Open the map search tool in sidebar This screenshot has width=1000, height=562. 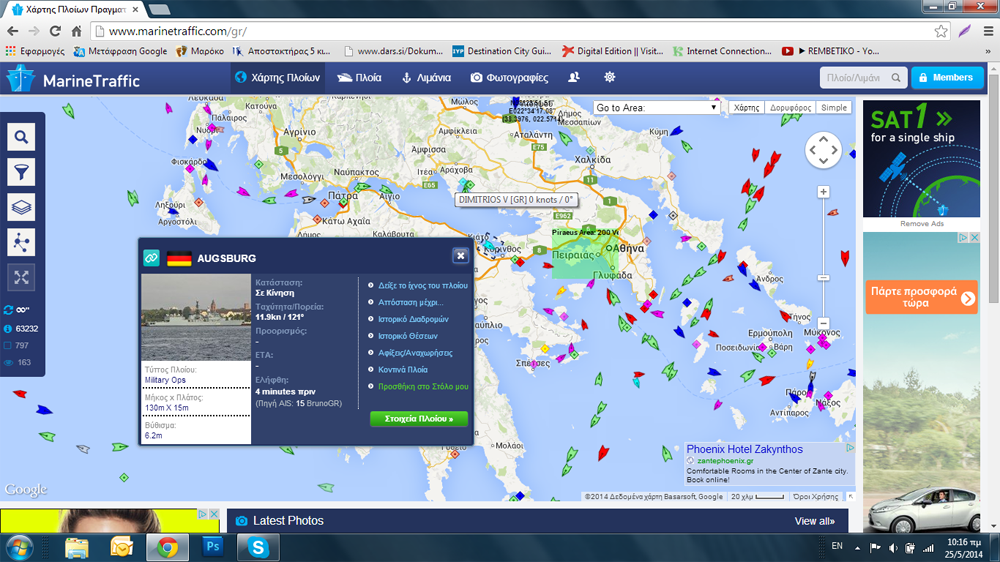pyautogui.click(x=21, y=137)
